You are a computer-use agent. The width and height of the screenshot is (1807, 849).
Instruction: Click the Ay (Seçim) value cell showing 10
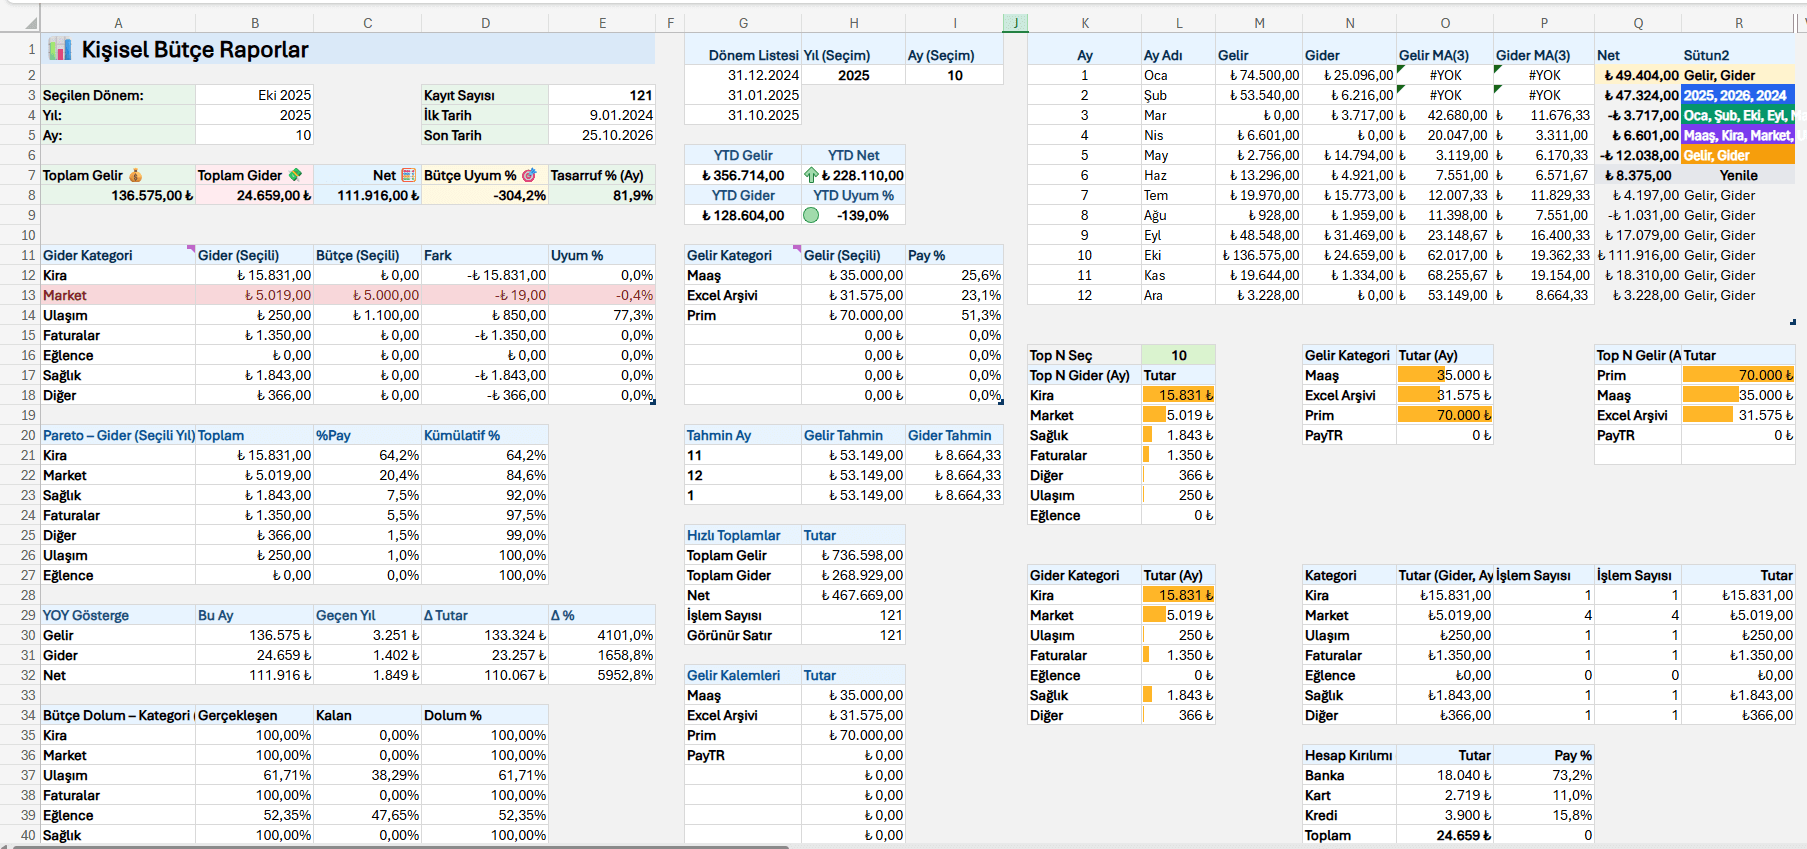pos(954,75)
